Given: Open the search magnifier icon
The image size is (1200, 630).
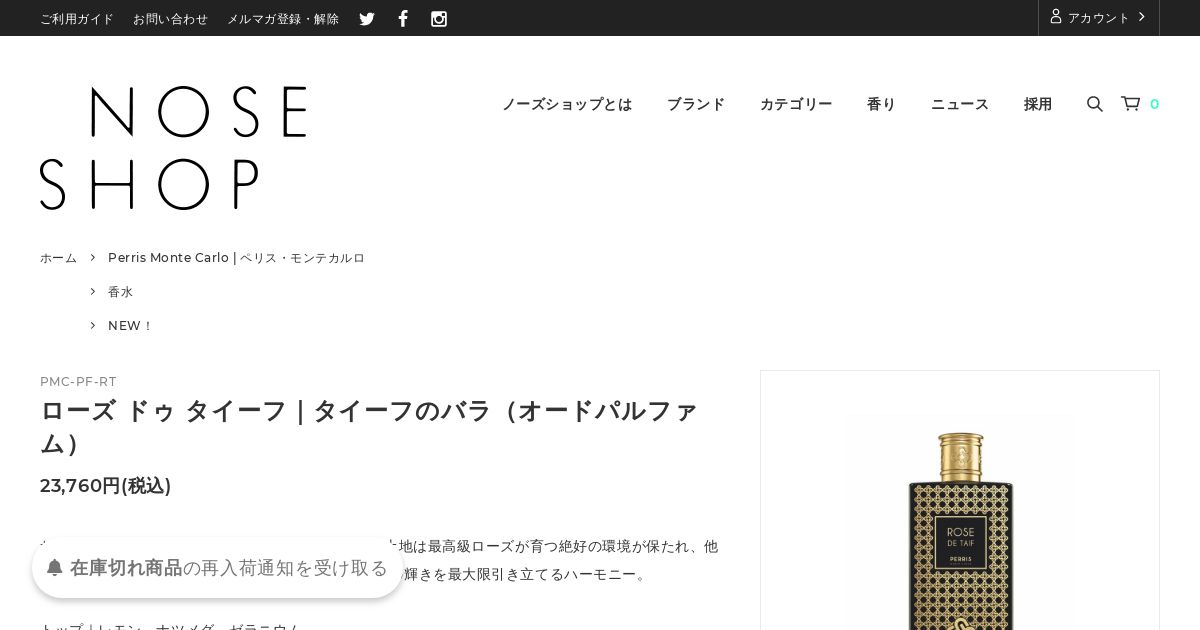Looking at the screenshot, I should coord(1095,104).
